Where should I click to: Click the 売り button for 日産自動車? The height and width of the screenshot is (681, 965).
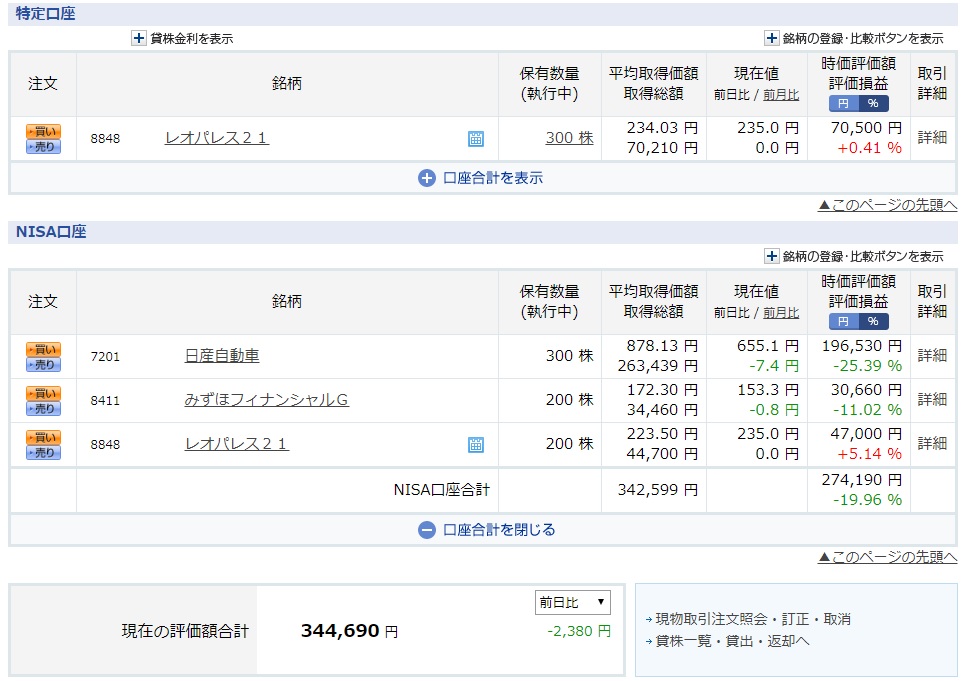[43, 364]
